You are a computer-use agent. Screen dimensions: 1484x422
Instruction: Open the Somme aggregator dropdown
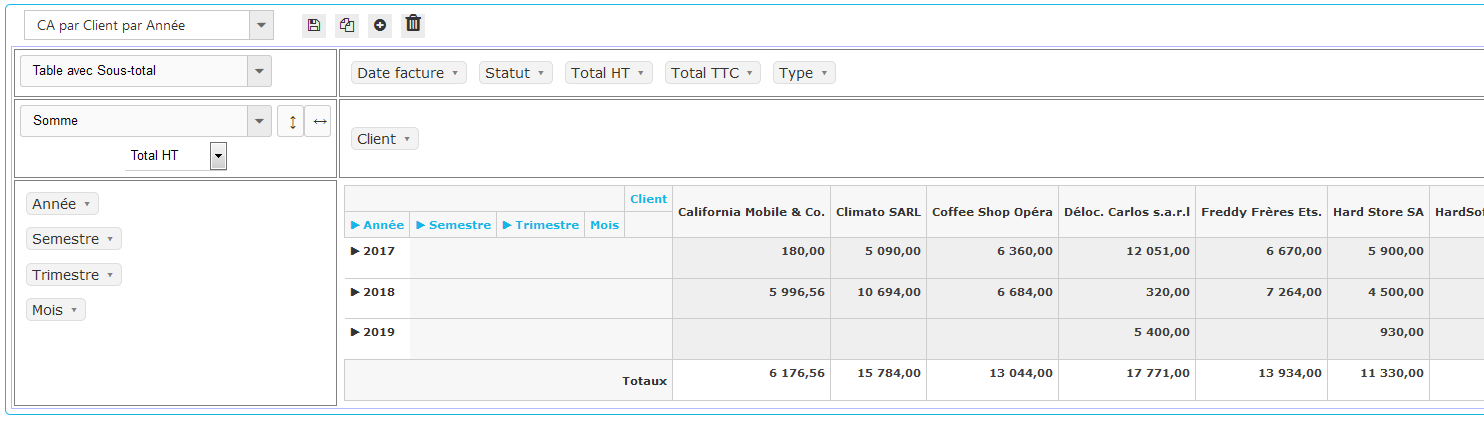(x=259, y=121)
